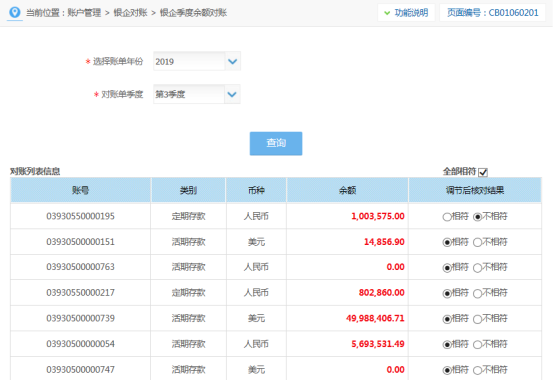Click the 查询 button
554x380 pixels.
coord(276,143)
